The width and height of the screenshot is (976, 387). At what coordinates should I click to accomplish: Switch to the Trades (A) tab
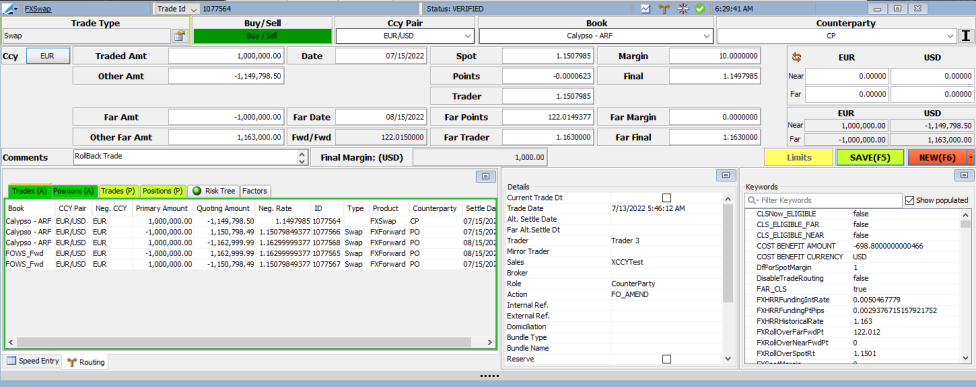pyautogui.click(x=29, y=190)
